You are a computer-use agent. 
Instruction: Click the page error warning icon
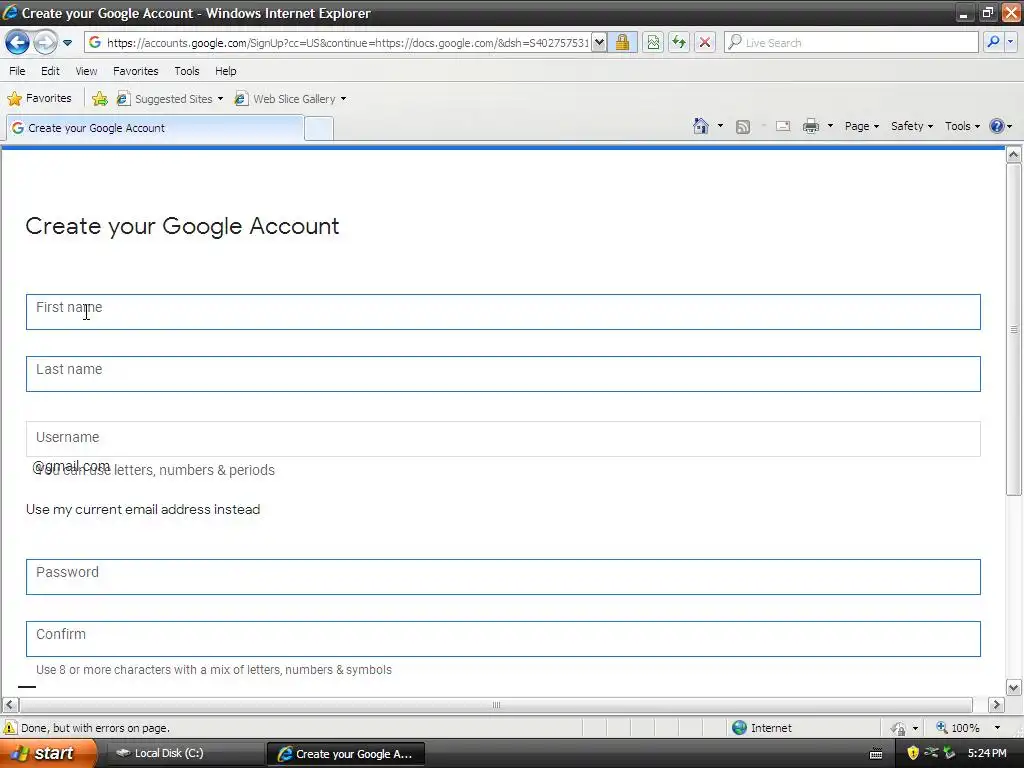pos(10,728)
